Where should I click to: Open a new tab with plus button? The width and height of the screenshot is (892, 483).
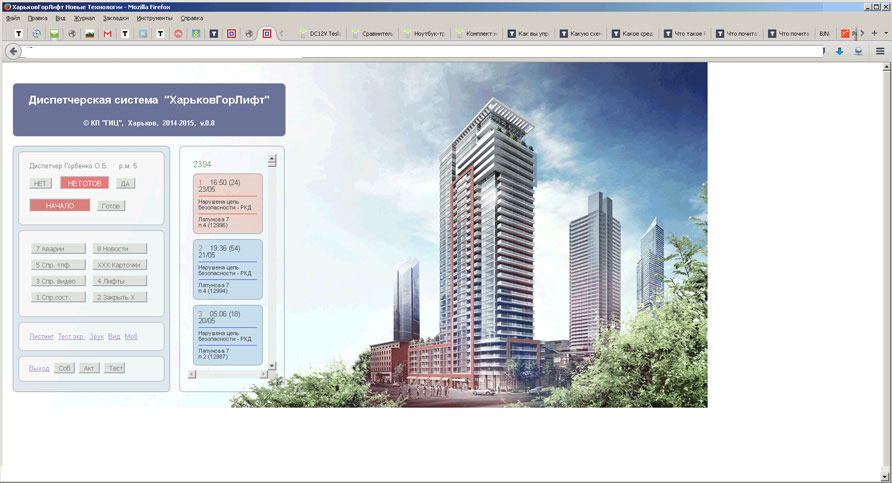click(x=873, y=33)
